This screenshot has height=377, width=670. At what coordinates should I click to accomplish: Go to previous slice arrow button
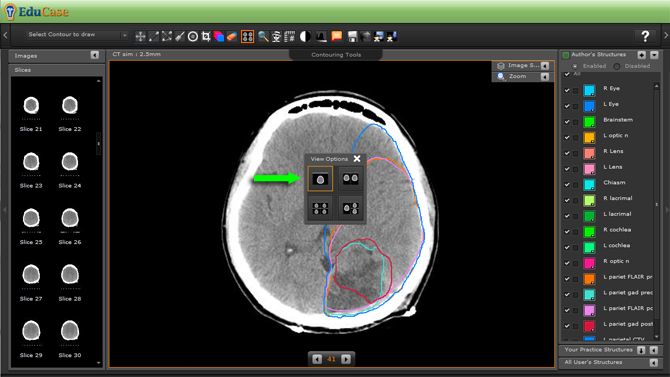click(317, 359)
